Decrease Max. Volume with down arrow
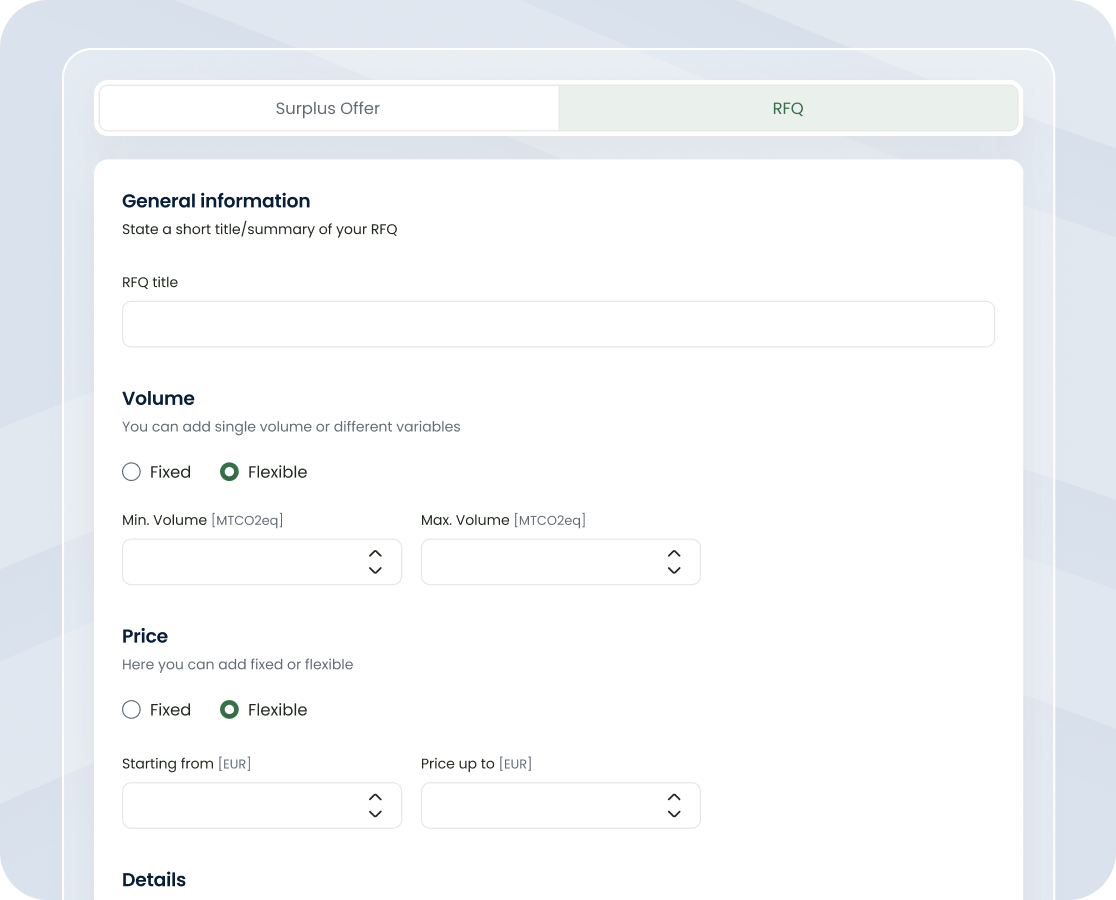The image size is (1116, 900). 674,570
